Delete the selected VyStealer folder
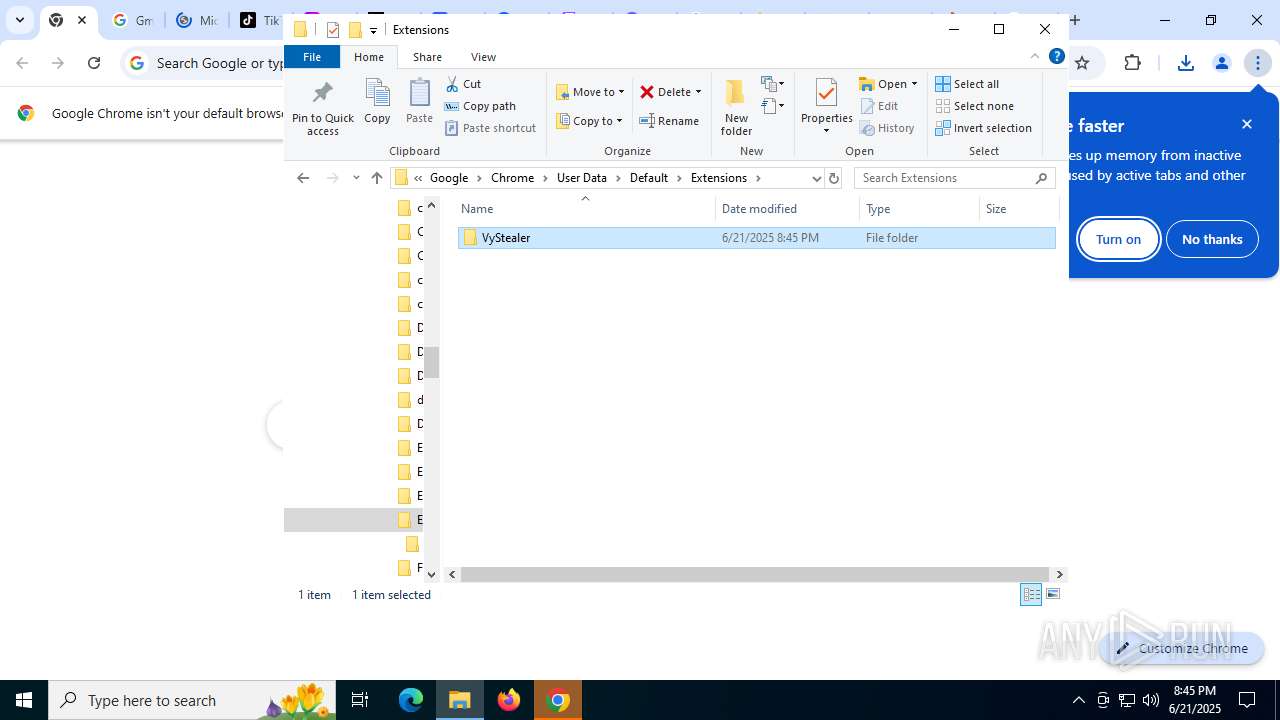 (665, 92)
